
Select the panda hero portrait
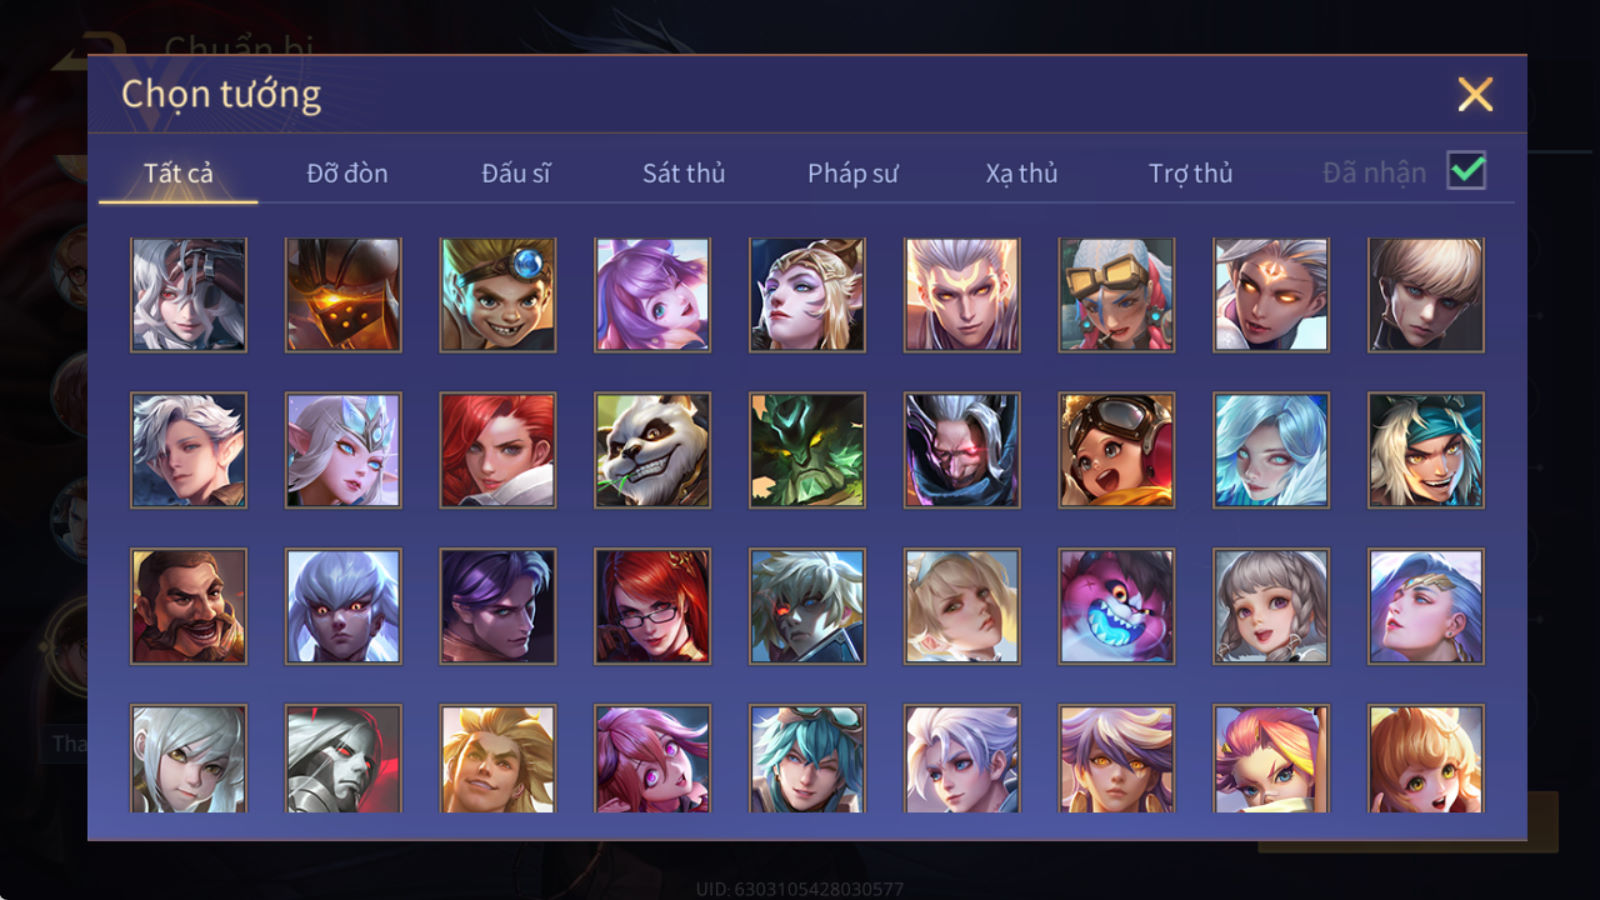pyautogui.click(x=652, y=450)
